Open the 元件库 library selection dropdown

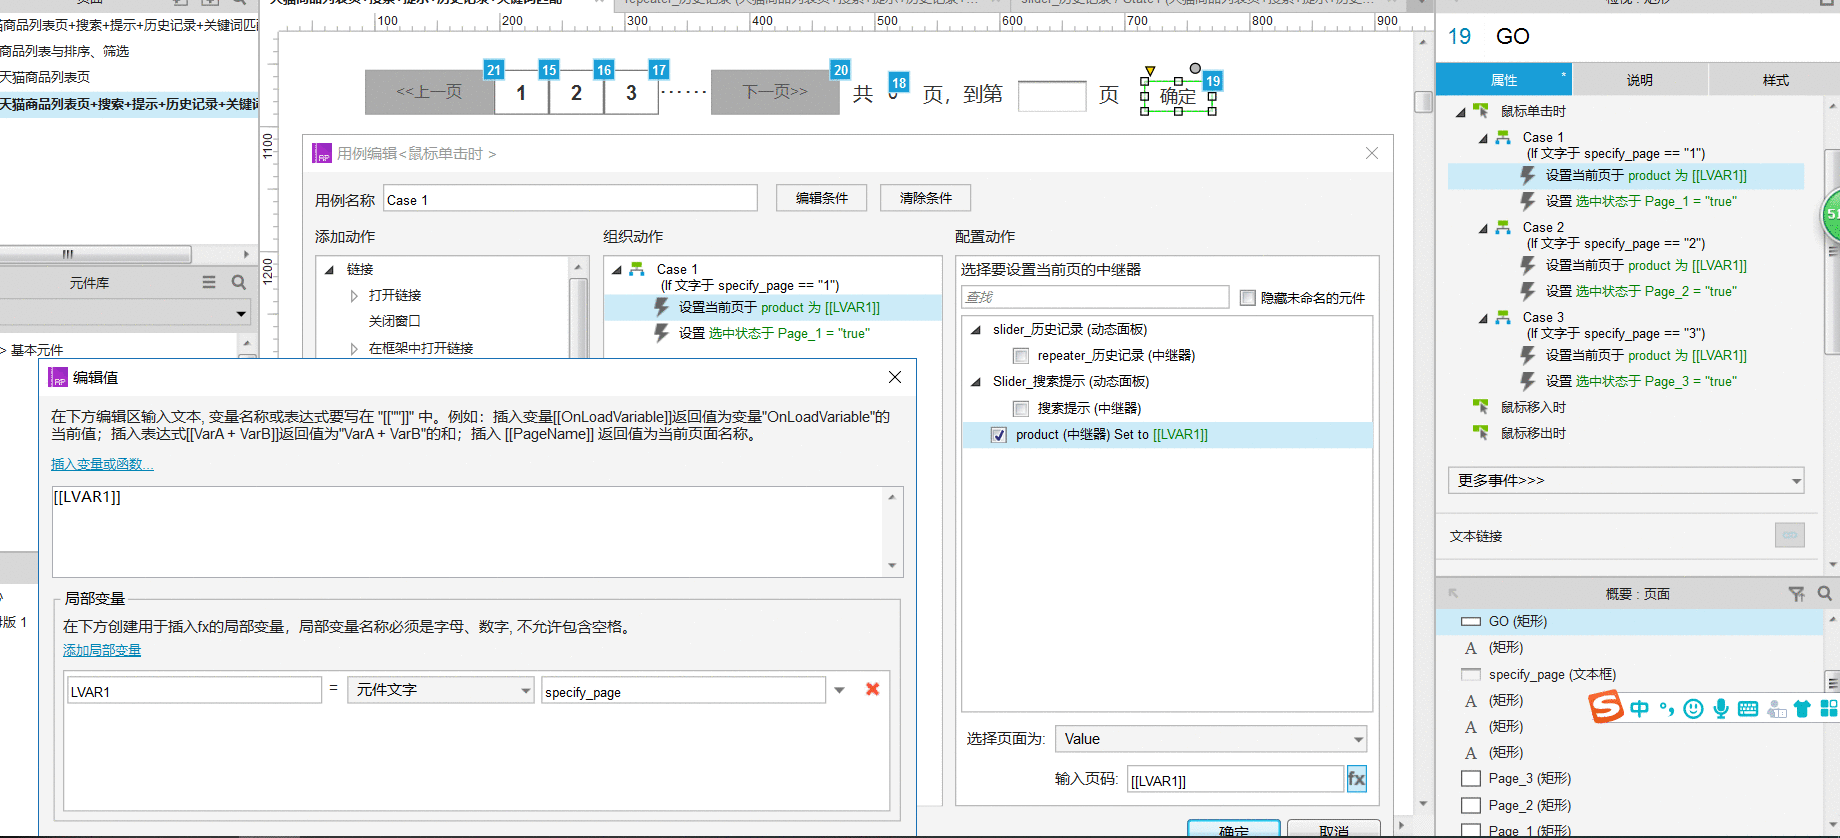coord(125,313)
